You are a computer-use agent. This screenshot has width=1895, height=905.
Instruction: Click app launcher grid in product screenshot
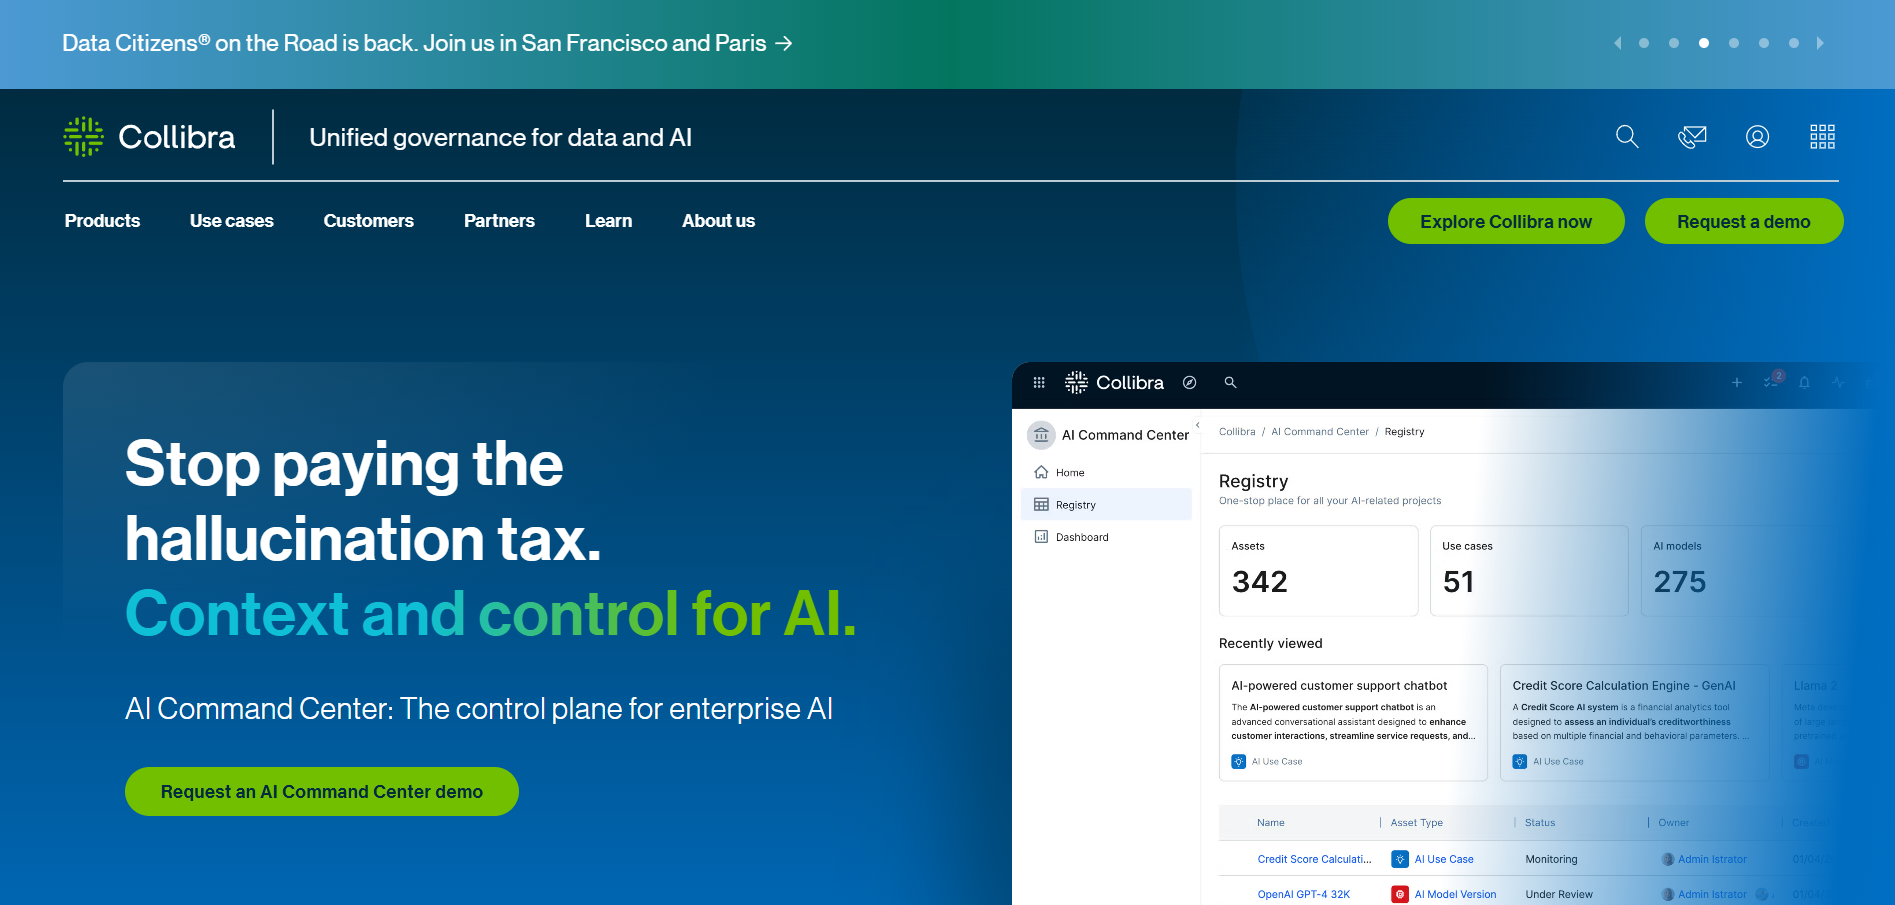pos(1039,383)
